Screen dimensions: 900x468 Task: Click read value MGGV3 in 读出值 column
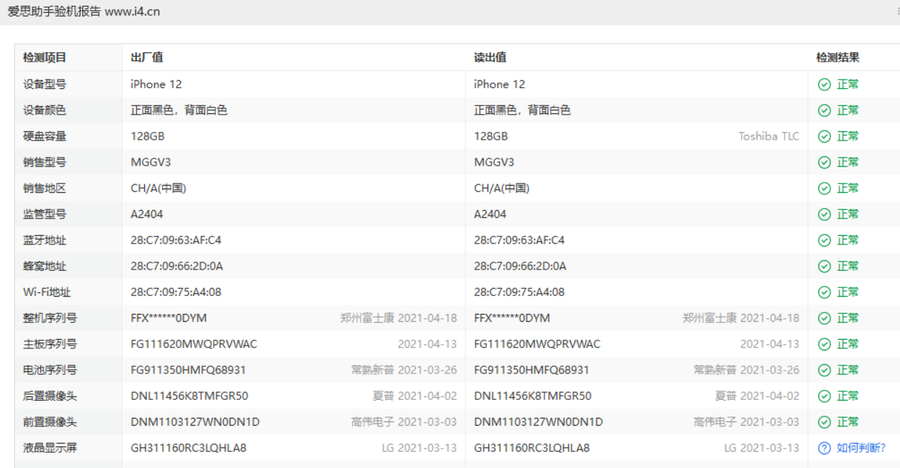(494, 163)
